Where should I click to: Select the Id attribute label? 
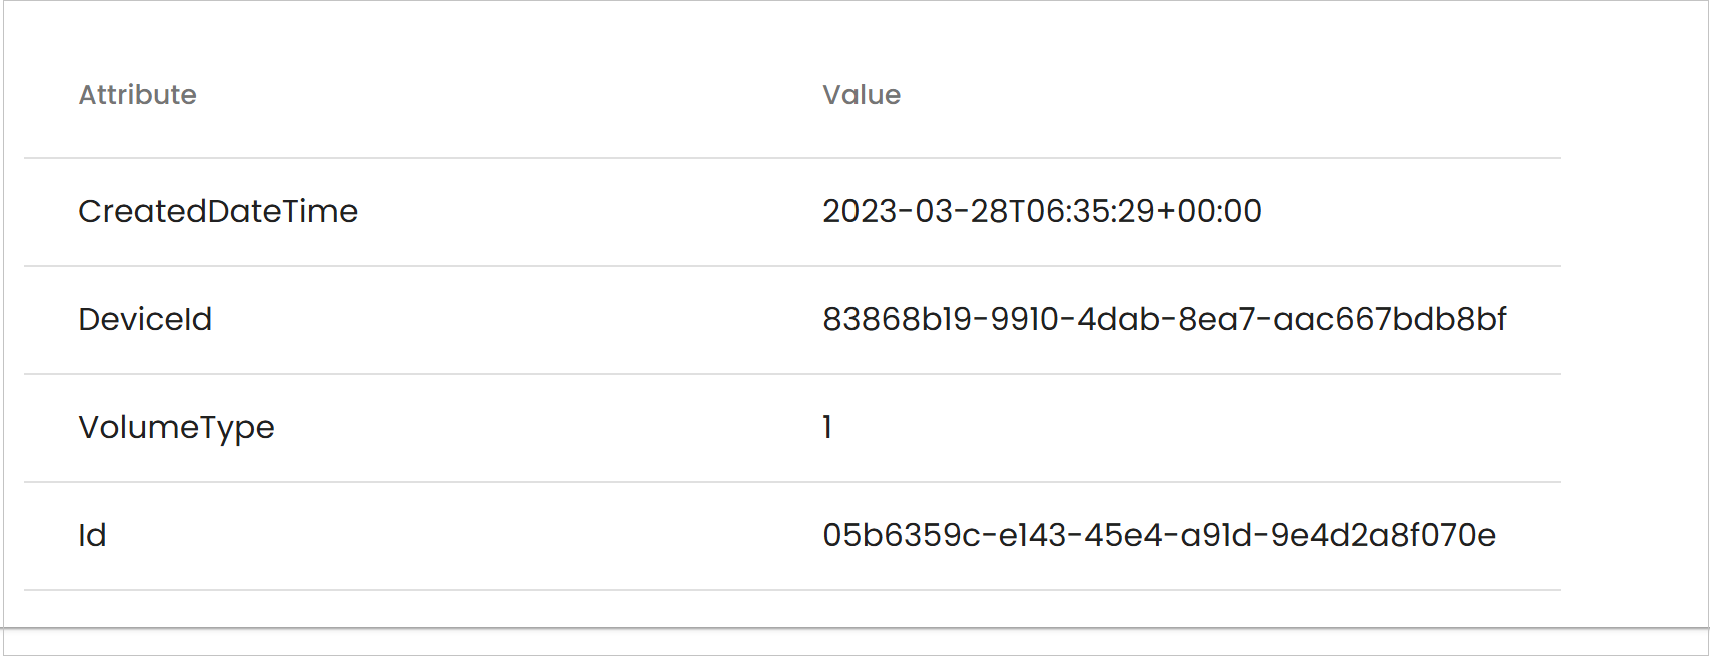(92, 535)
